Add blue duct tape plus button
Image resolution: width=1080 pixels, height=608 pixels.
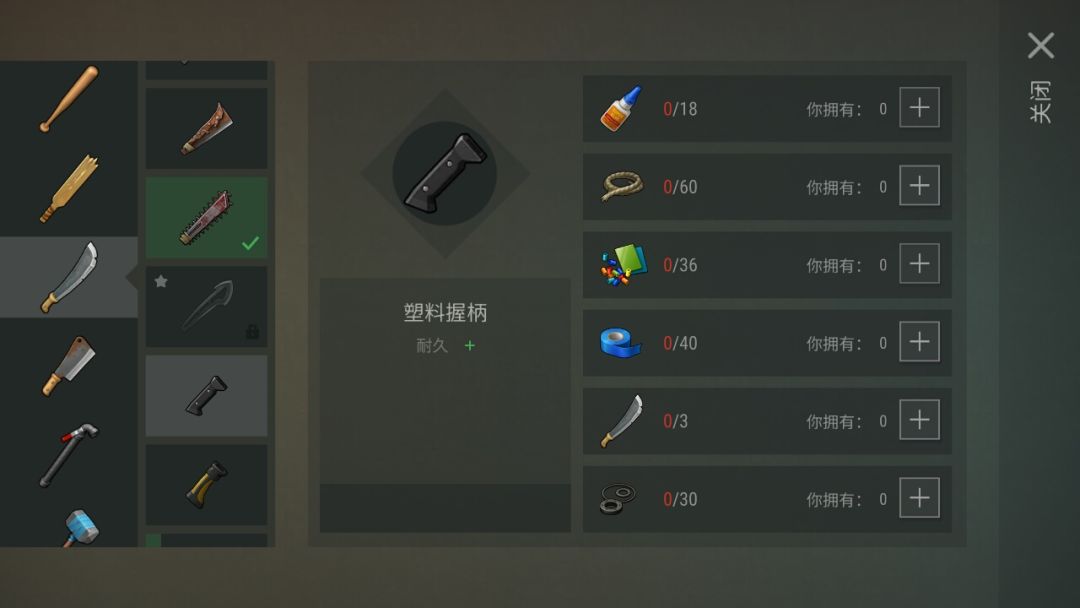[920, 342]
